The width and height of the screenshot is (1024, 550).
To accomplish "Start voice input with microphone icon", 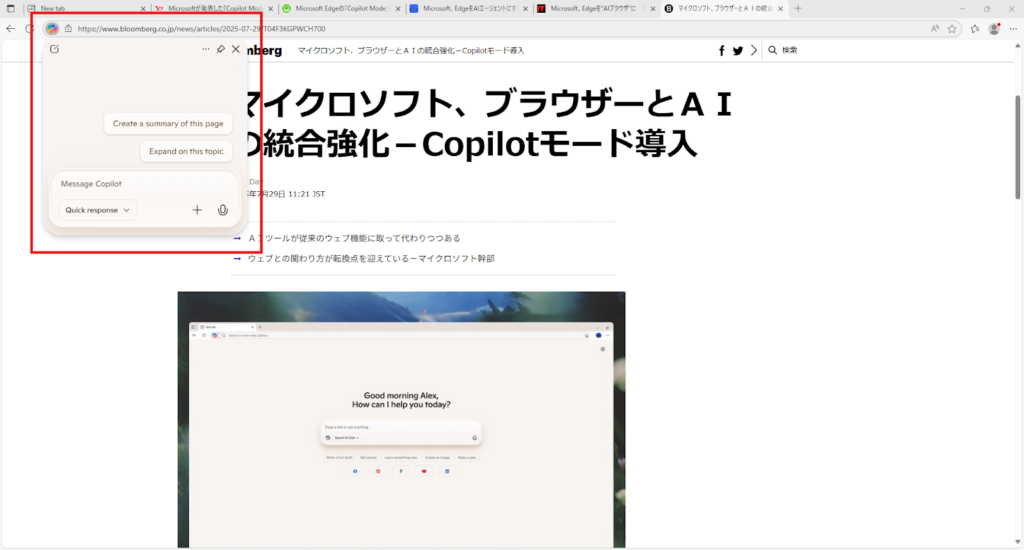I will [223, 210].
